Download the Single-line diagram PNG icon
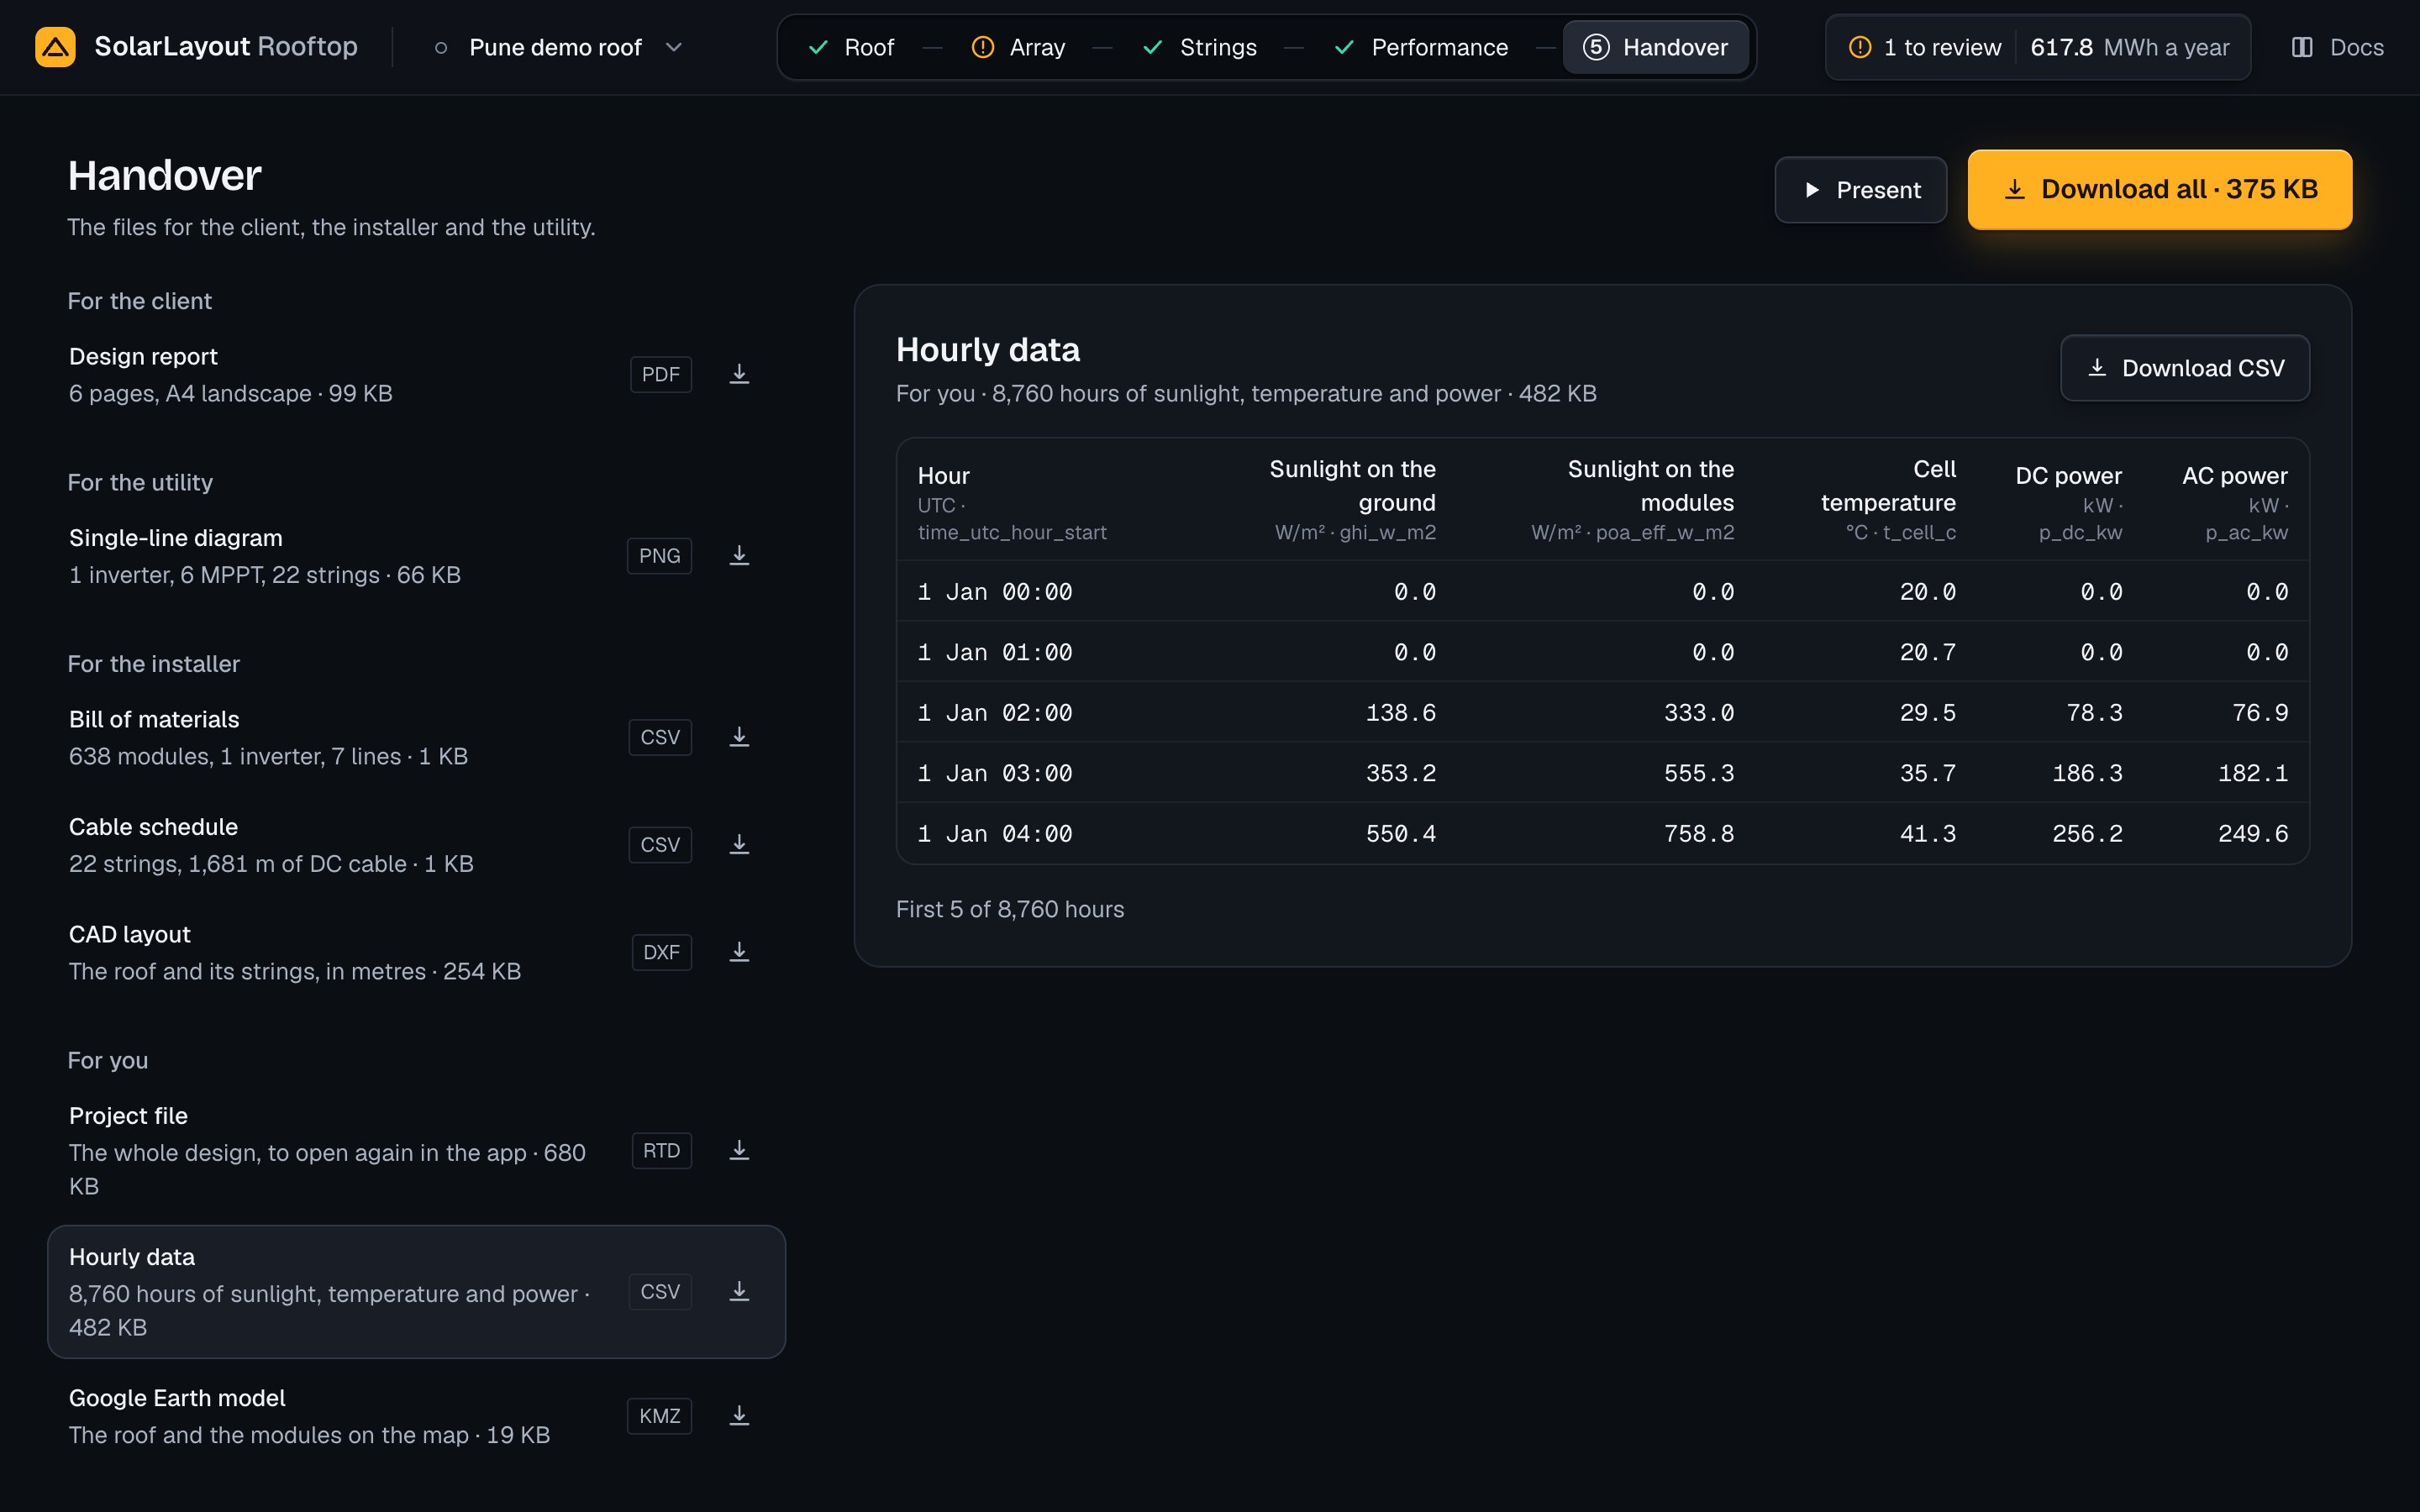This screenshot has width=2420, height=1512. pyautogui.click(x=739, y=556)
